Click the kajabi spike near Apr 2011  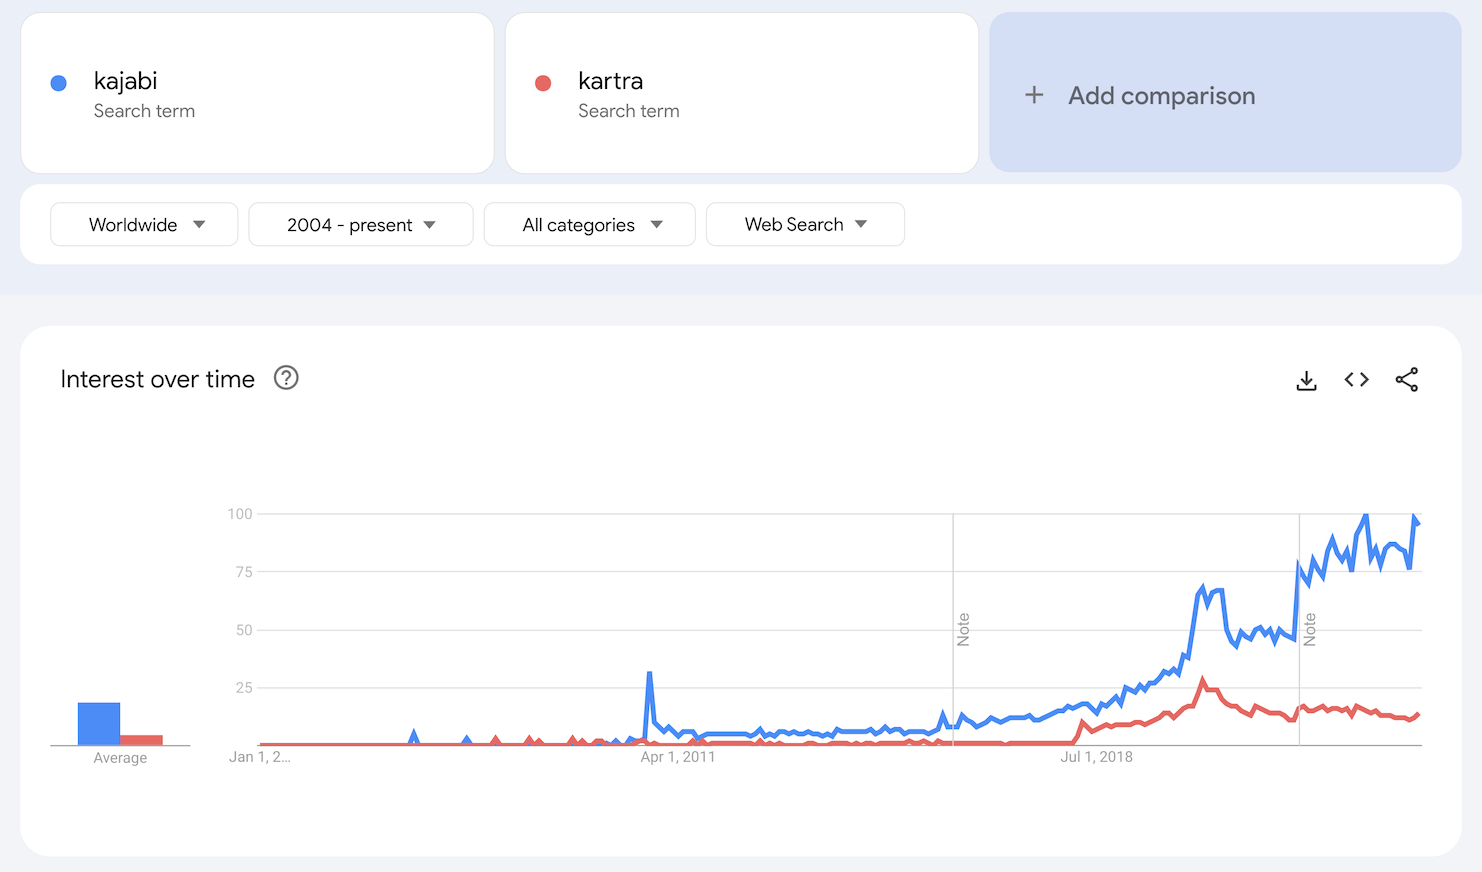tap(650, 675)
